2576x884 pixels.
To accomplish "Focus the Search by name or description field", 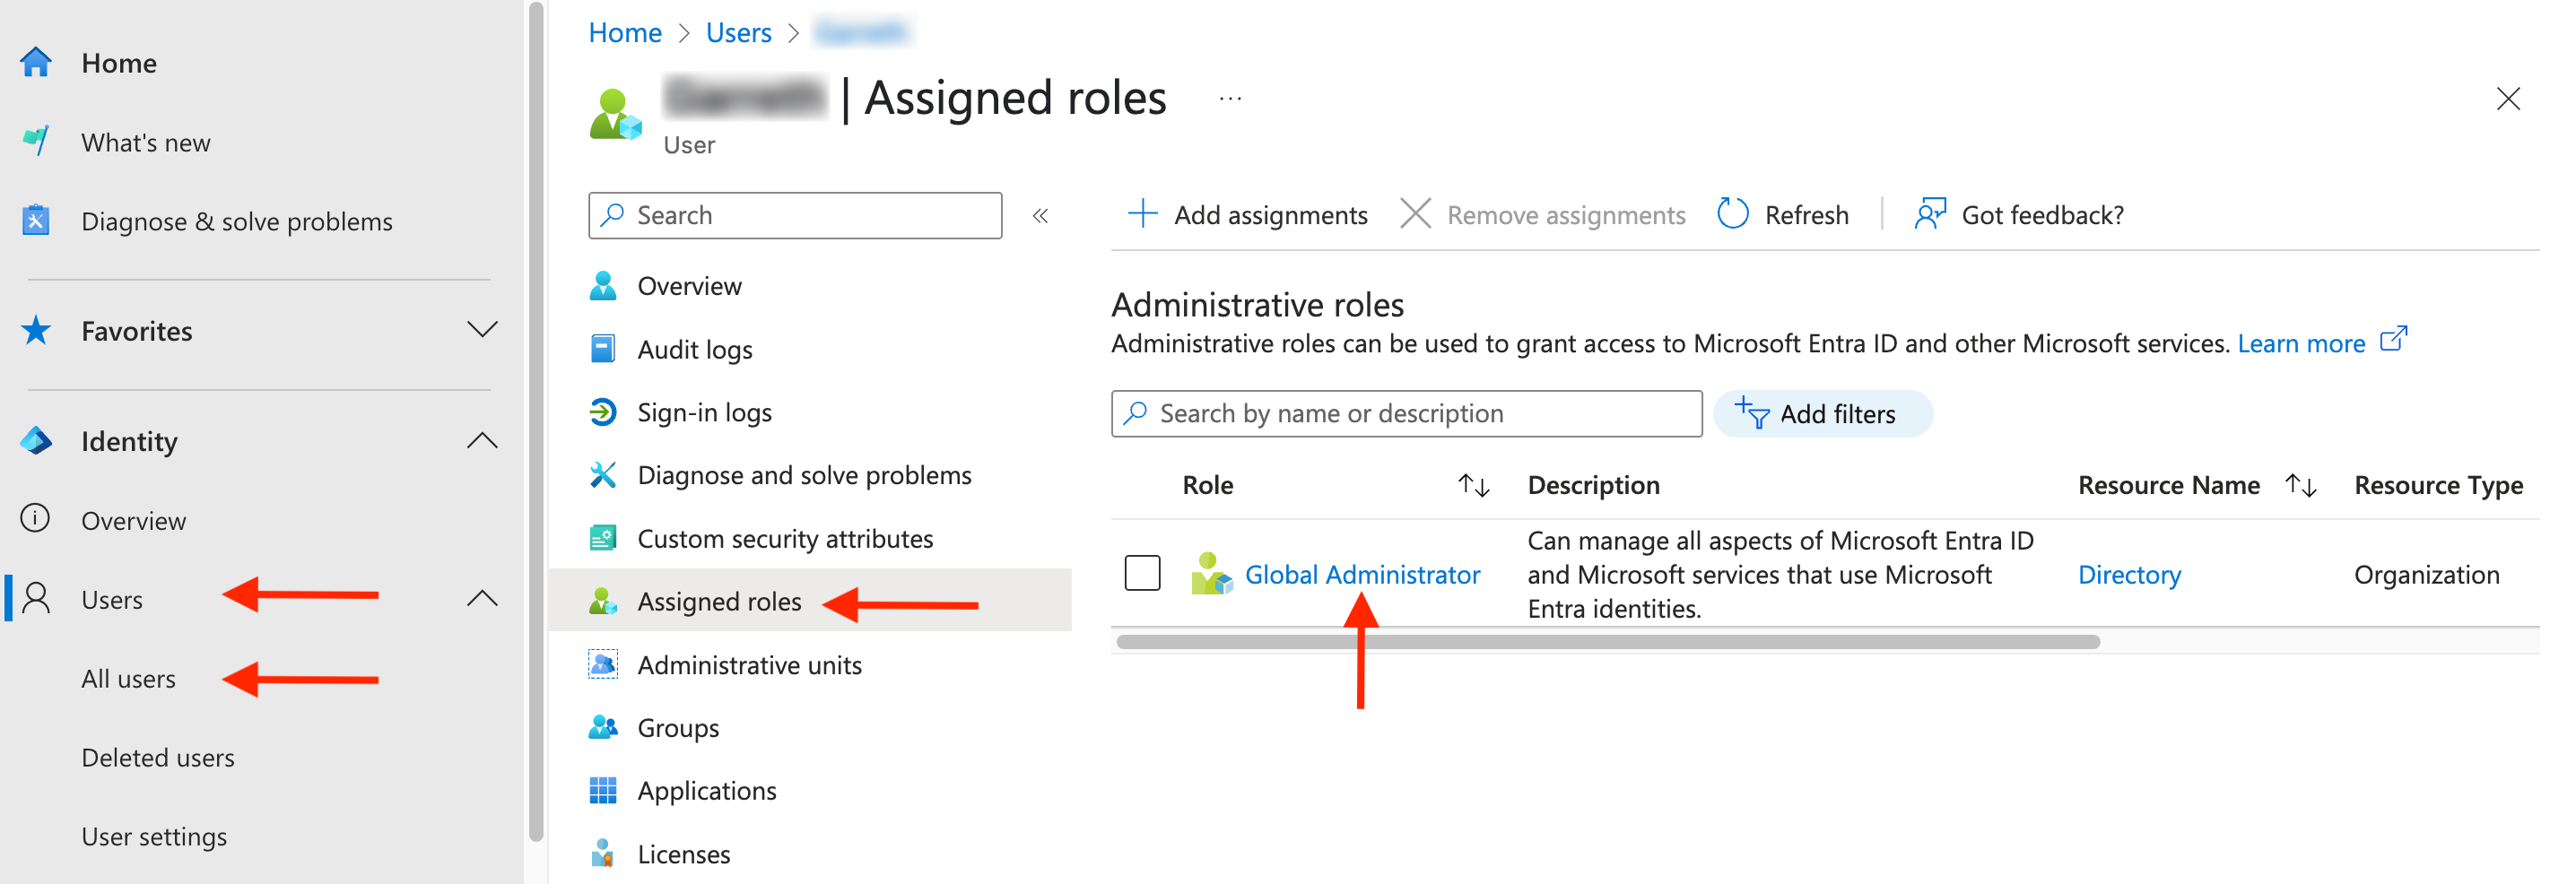I will 1406,413.
